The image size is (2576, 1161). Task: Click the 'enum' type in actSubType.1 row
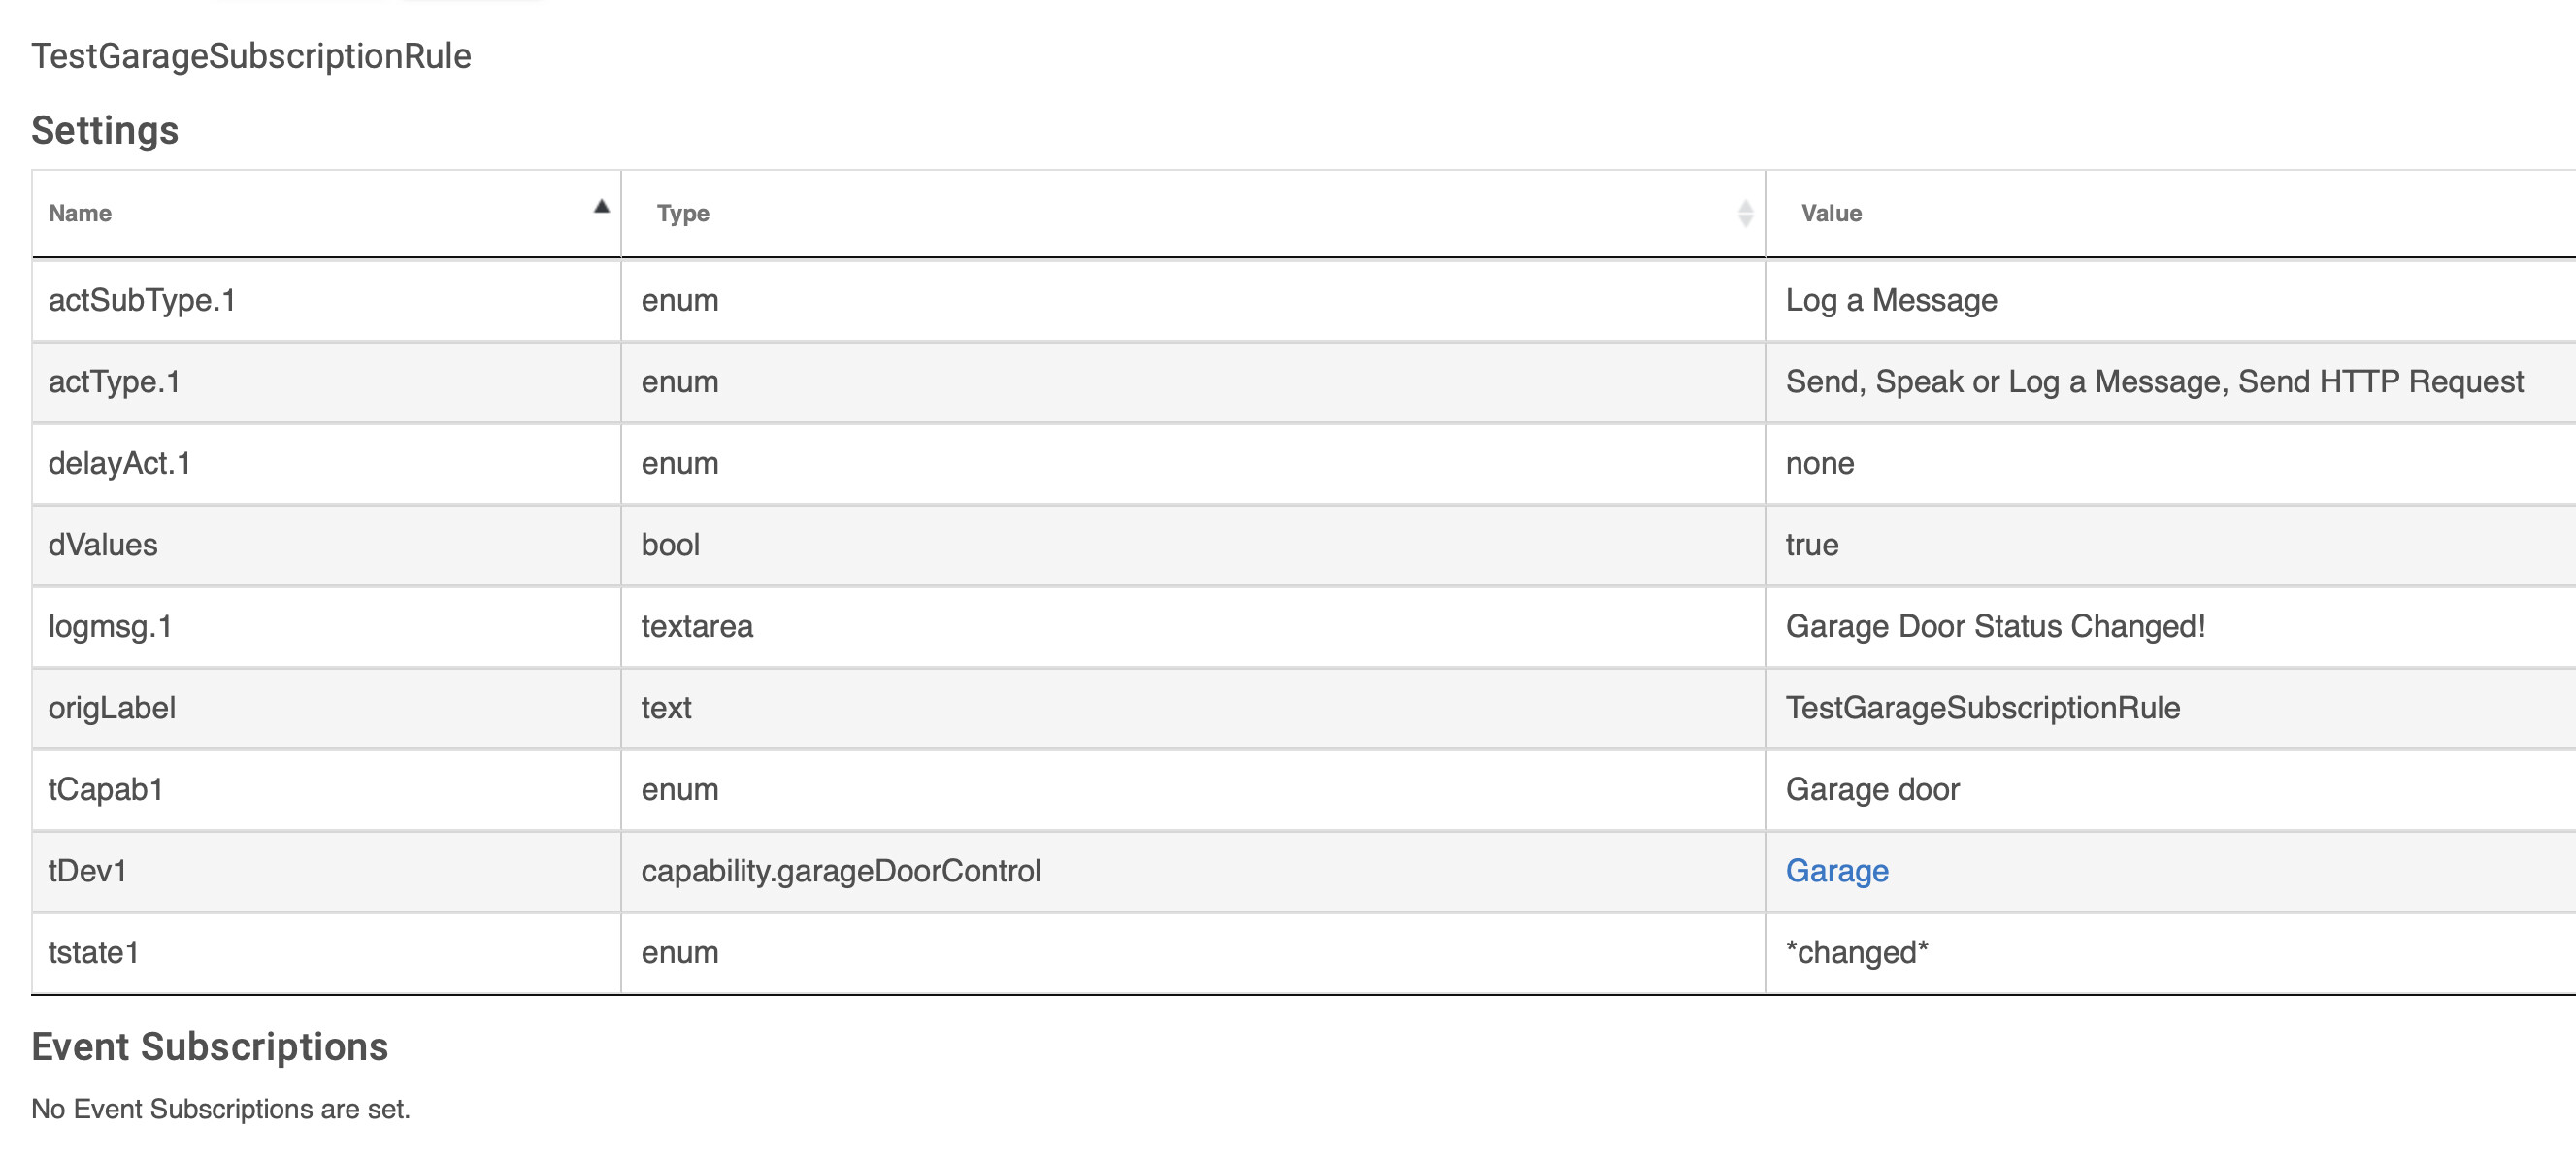[680, 300]
